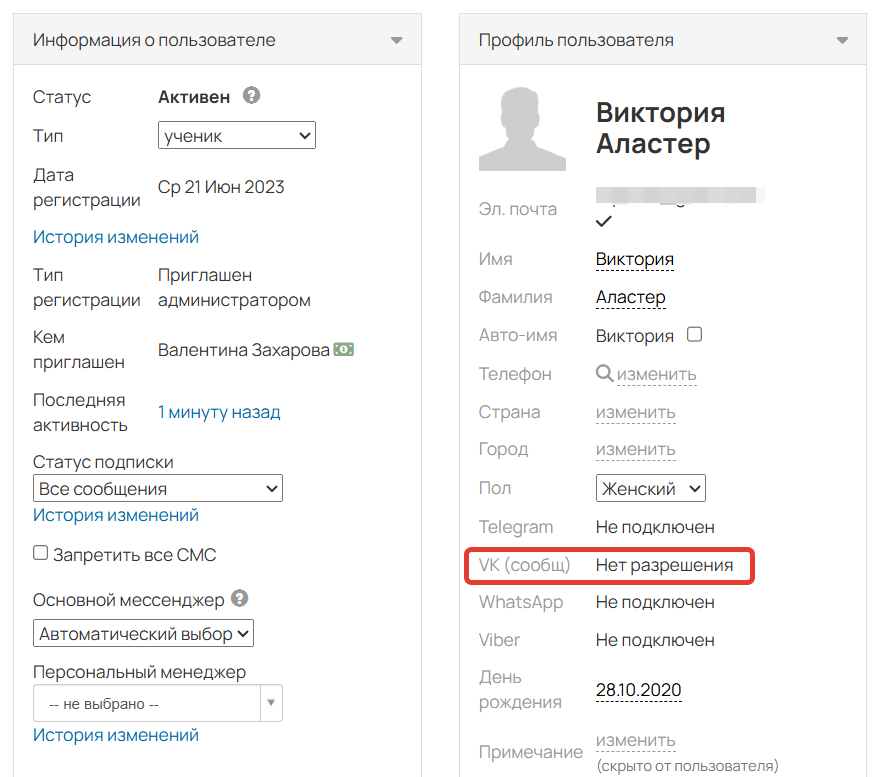
Task: Open История изменений under registration date
Action: [116, 237]
